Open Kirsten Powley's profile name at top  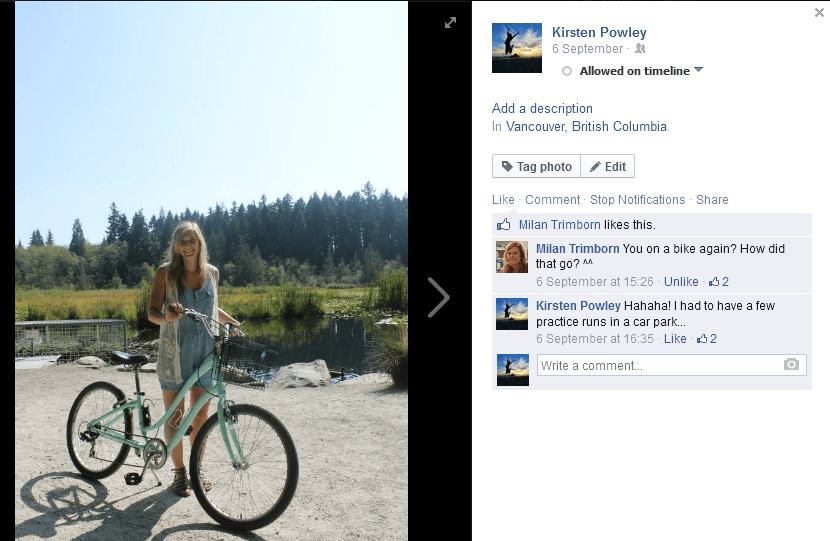[x=599, y=32]
